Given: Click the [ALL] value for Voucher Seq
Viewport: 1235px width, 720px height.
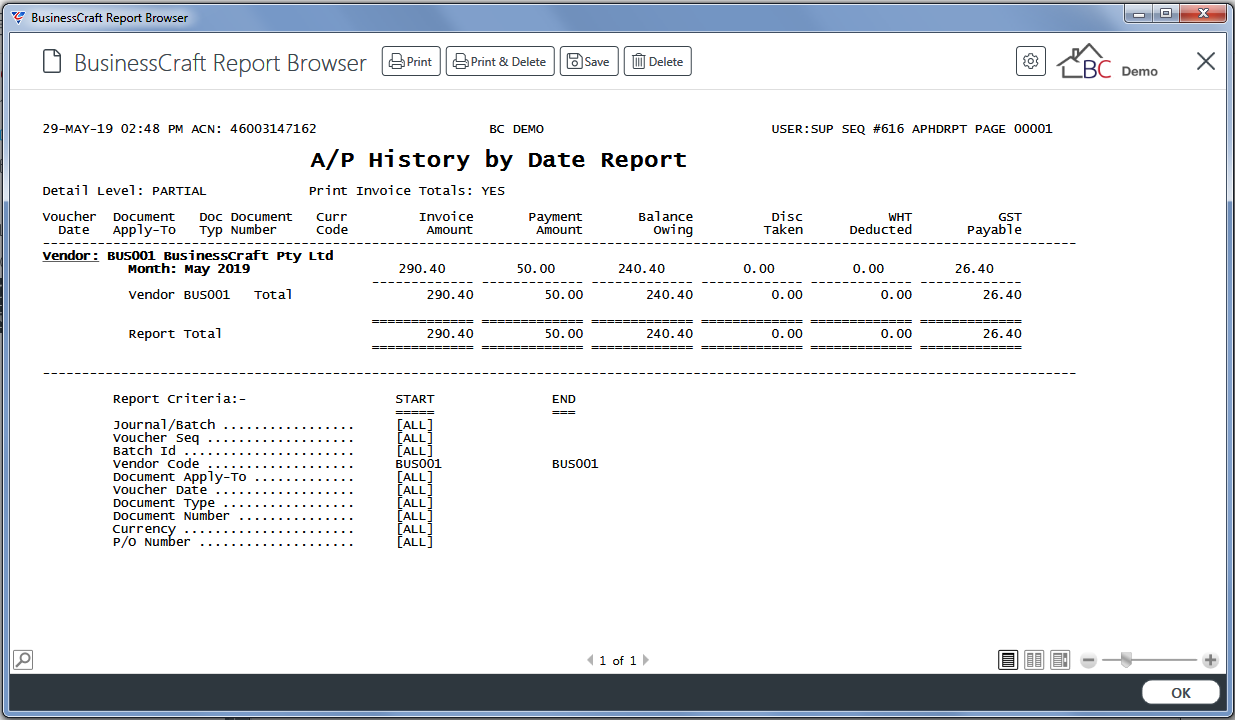Looking at the screenshot, I should click(x=415, y=438).
